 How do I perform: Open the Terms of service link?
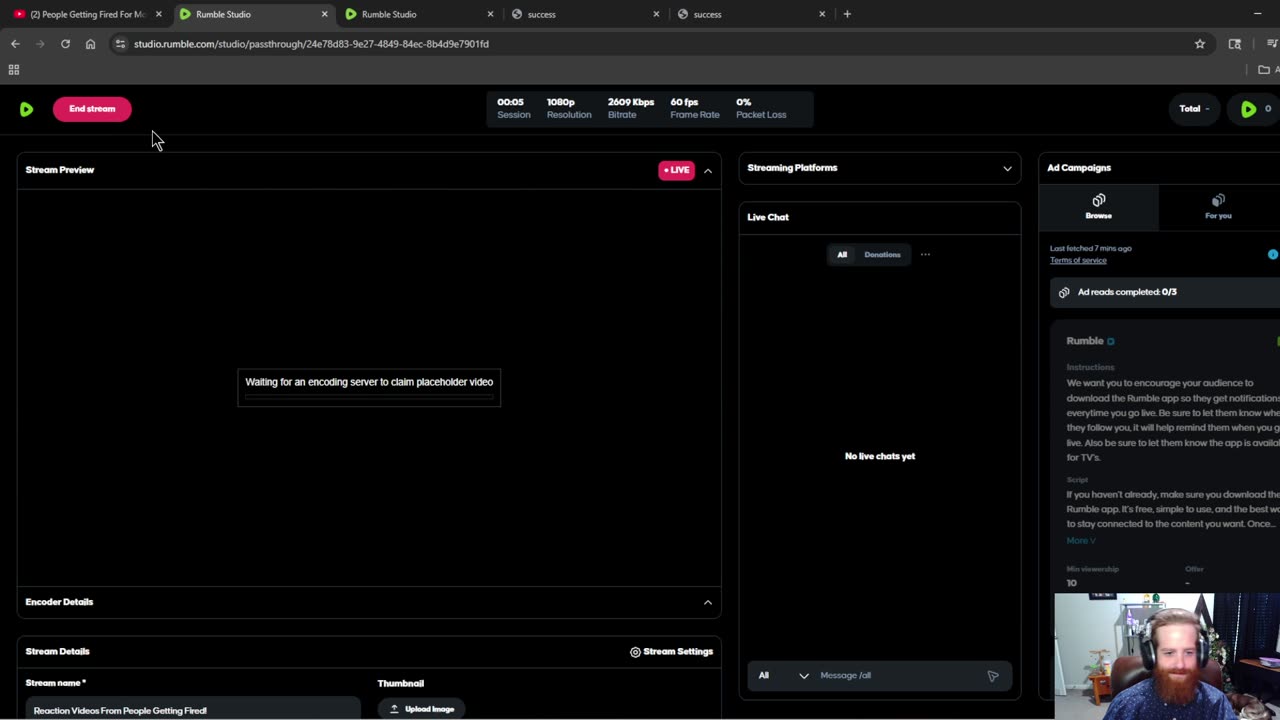(1078, 260)
